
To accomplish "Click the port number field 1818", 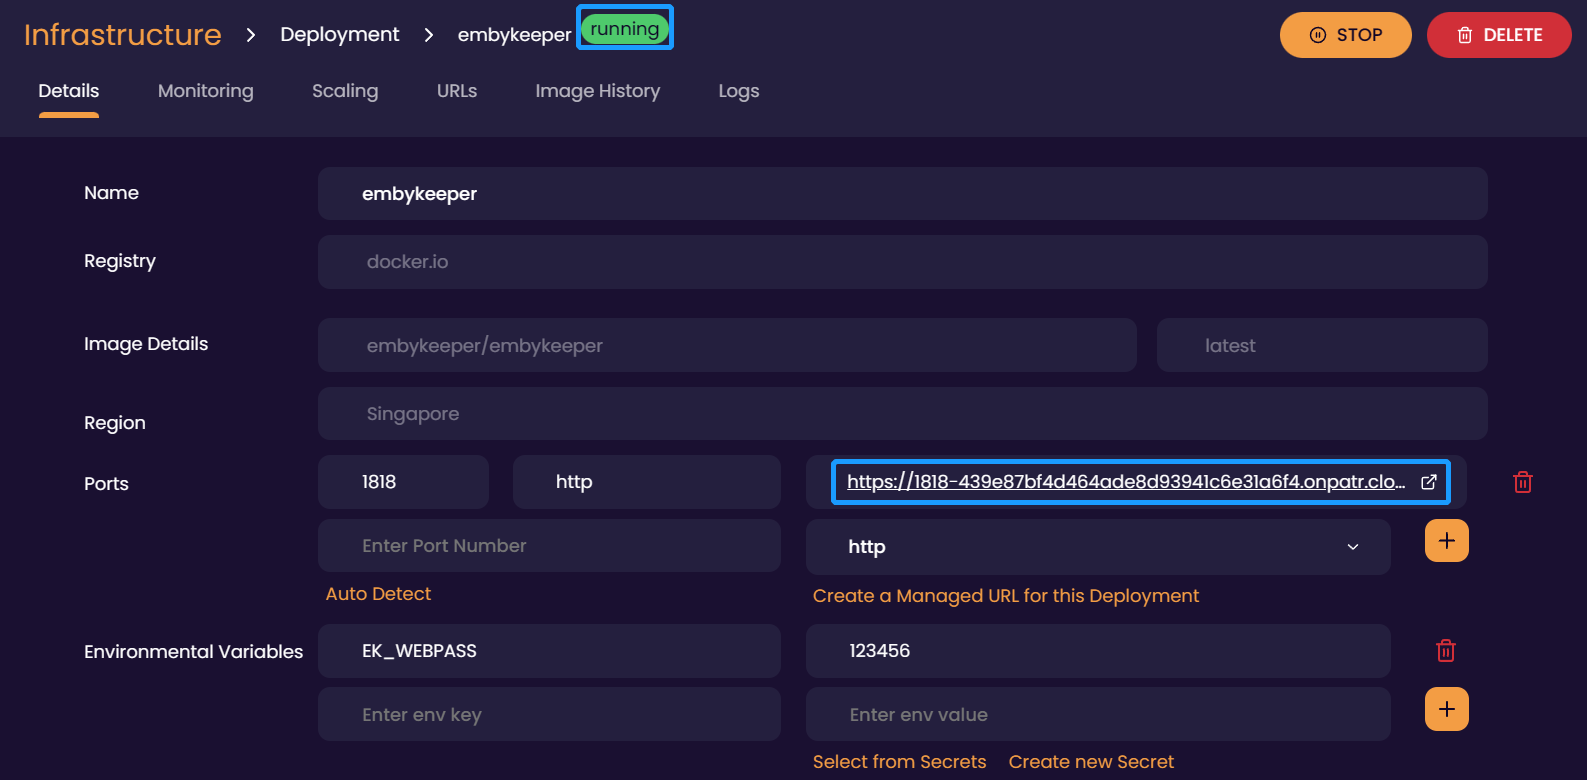I will point(403,482).
